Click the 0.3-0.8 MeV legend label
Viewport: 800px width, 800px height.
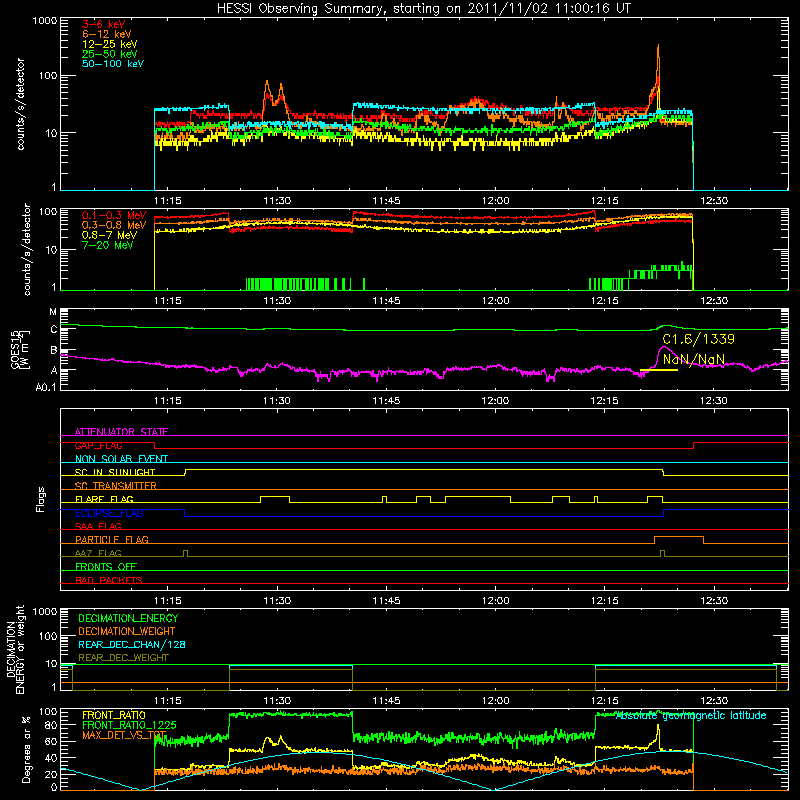[x=114, y=225]
